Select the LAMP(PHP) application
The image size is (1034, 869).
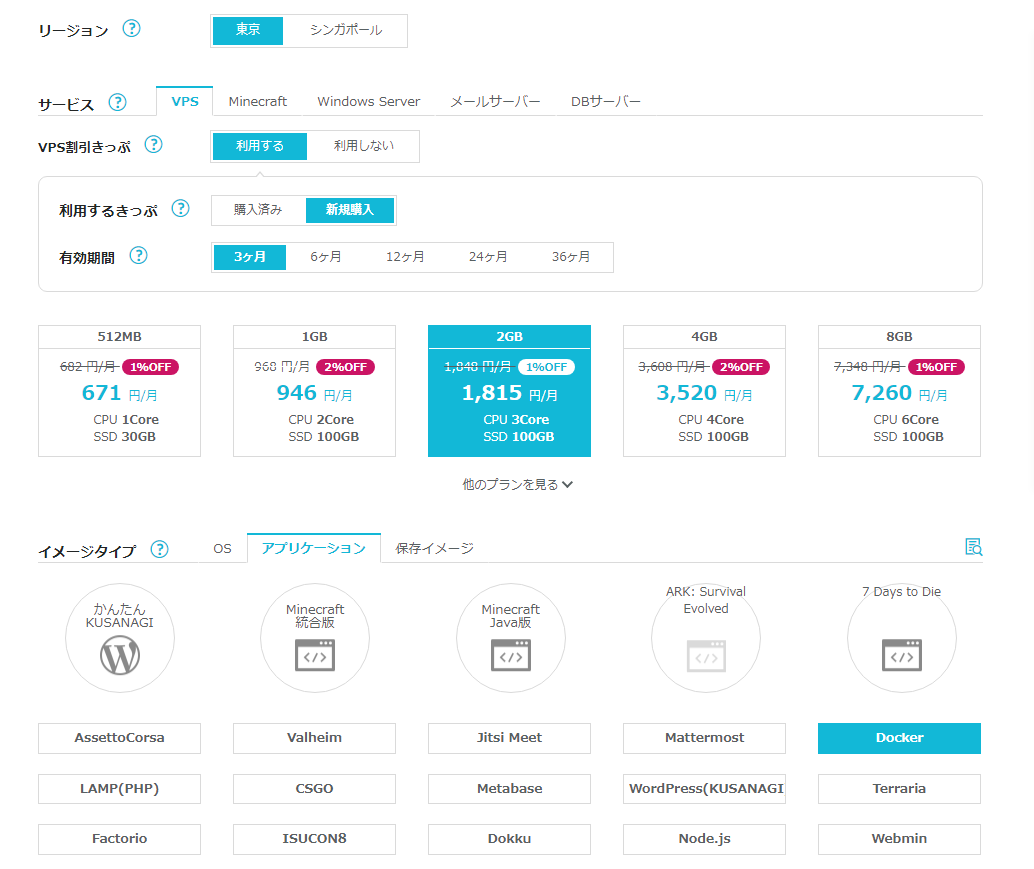(119, 789)
